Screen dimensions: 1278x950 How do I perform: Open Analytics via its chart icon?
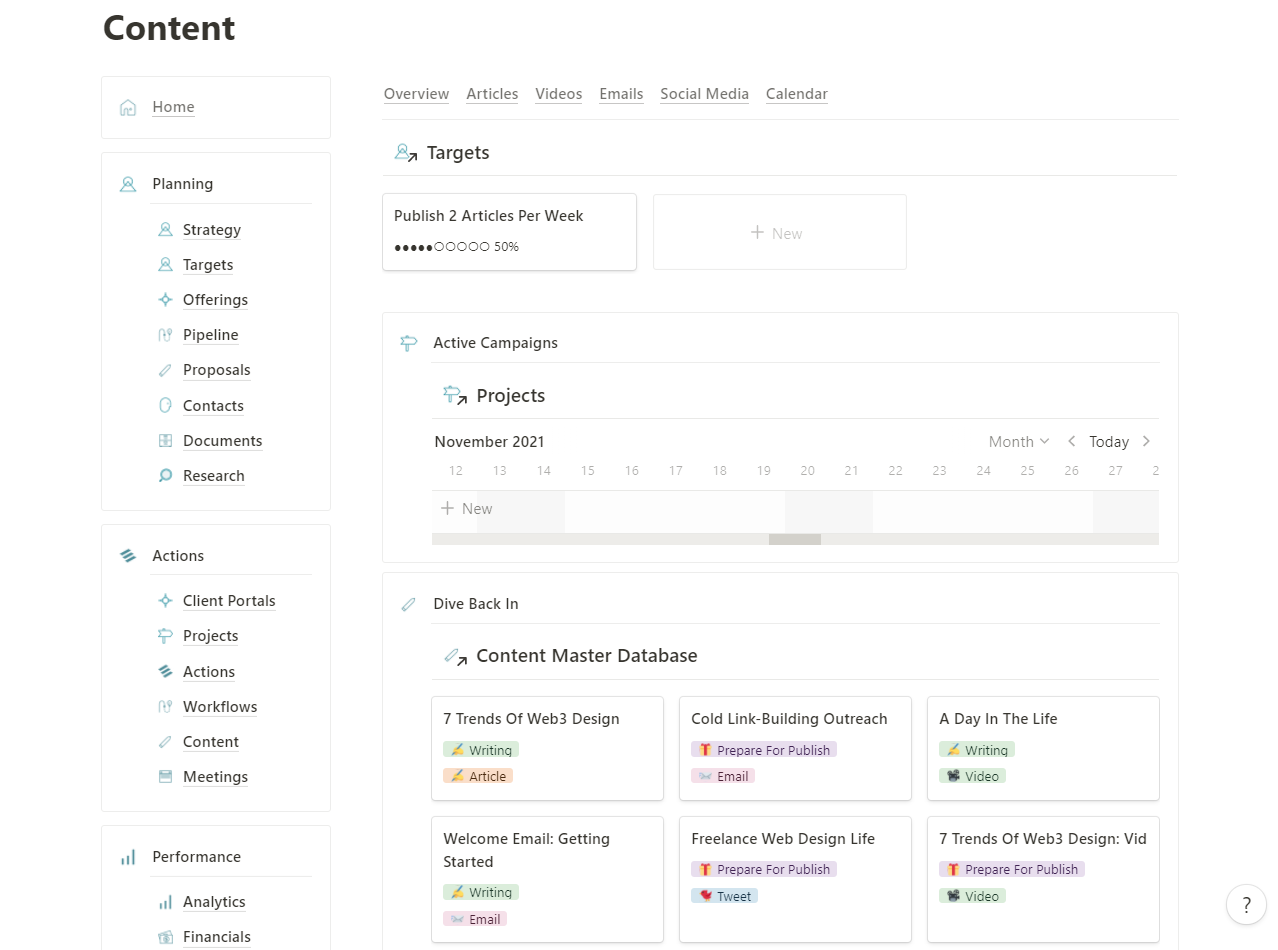pos(164,902)
